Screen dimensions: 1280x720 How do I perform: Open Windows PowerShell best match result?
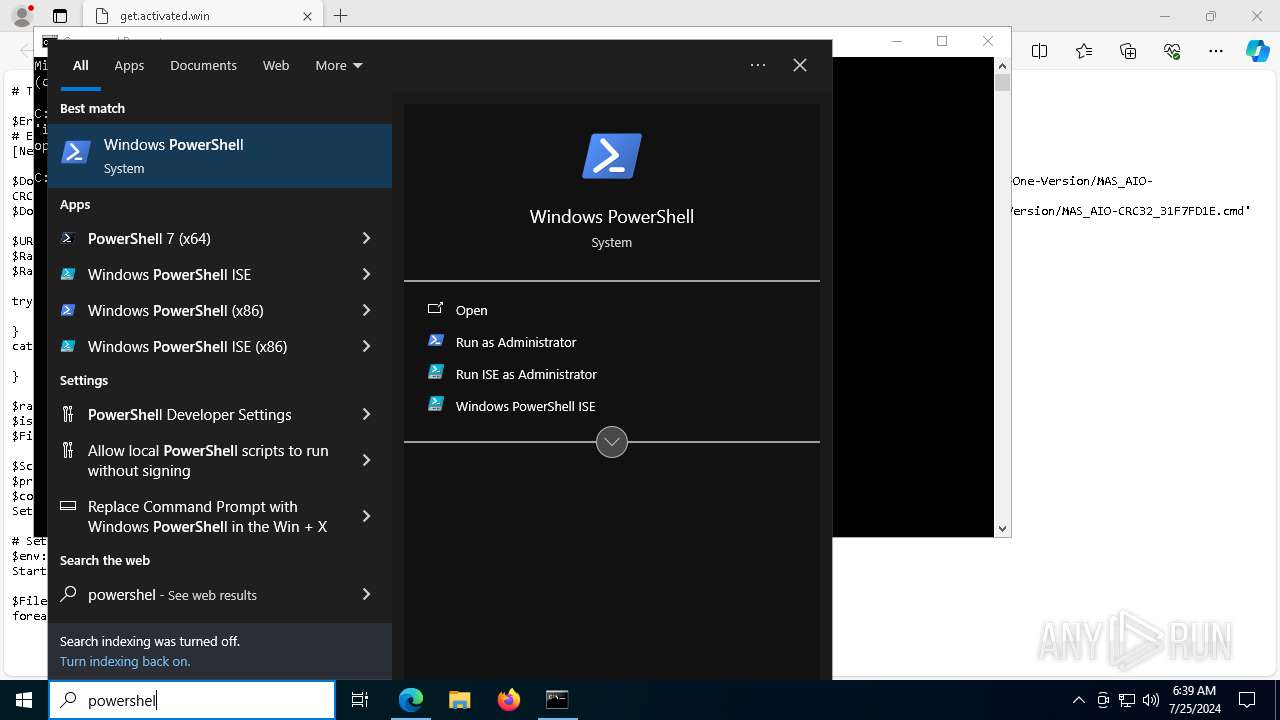tap(220, 156)
